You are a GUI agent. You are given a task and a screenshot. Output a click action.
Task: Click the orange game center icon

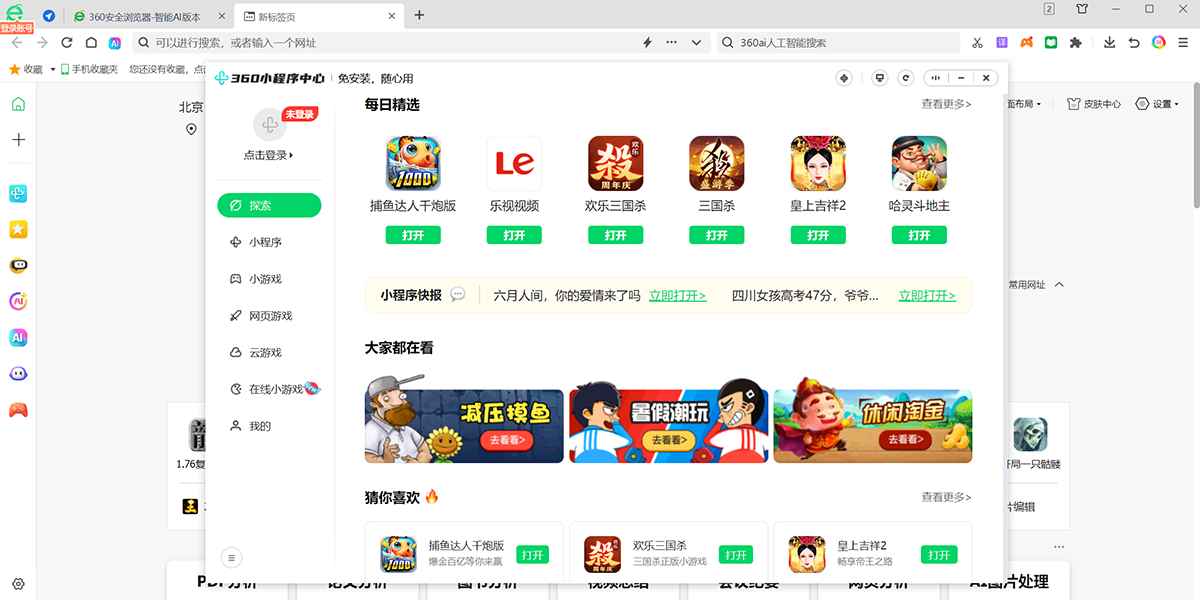(x=1026, y=43)
